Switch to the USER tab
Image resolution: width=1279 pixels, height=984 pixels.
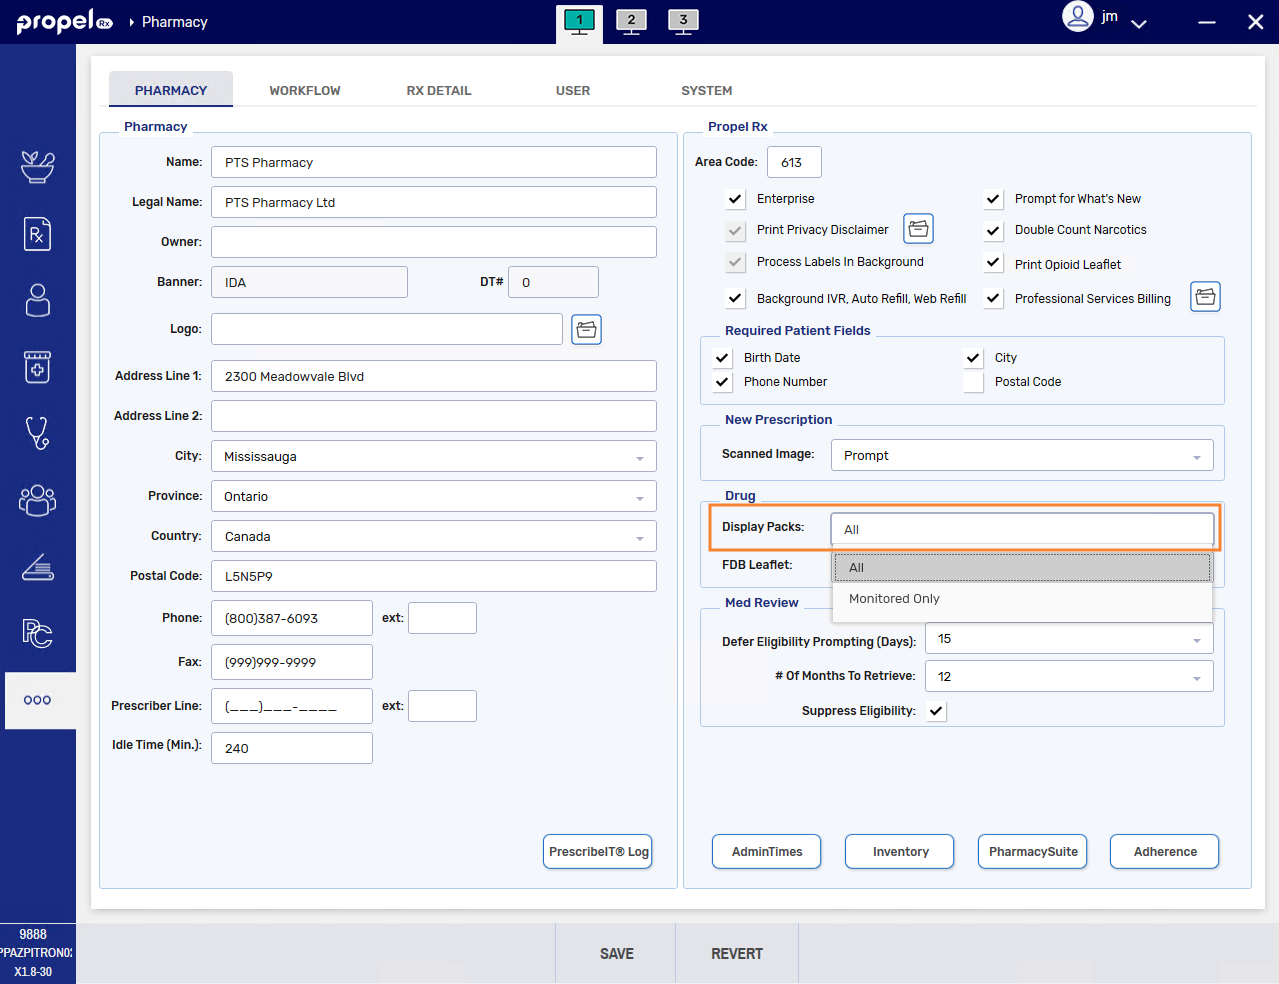point(573,90)
